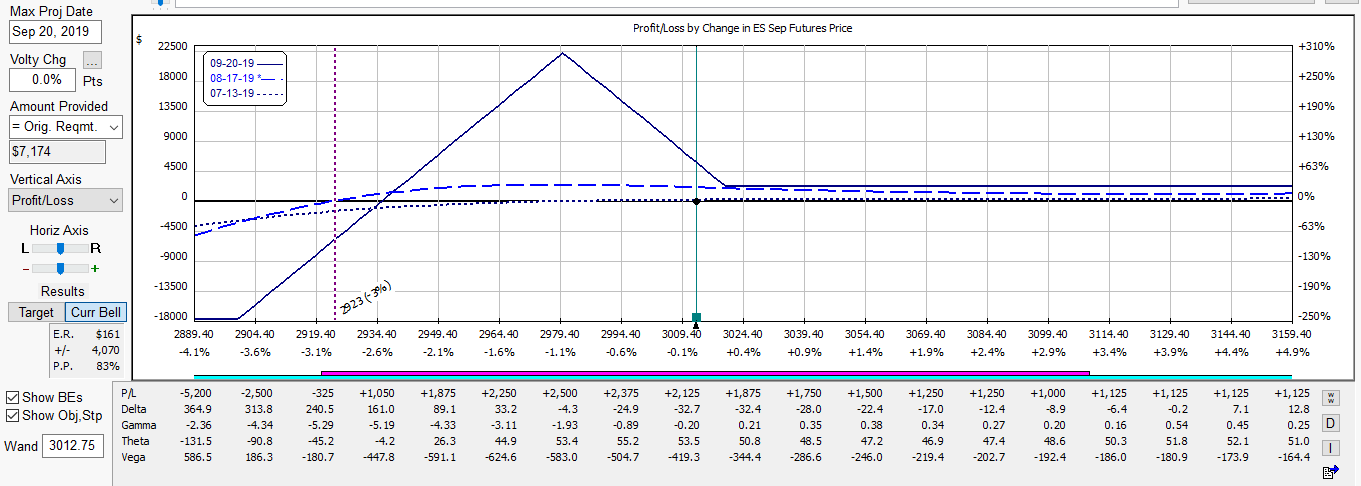Click the Vega value -164.4
The height and width of the screenshot is (486, 1361).
[1290, 457]
